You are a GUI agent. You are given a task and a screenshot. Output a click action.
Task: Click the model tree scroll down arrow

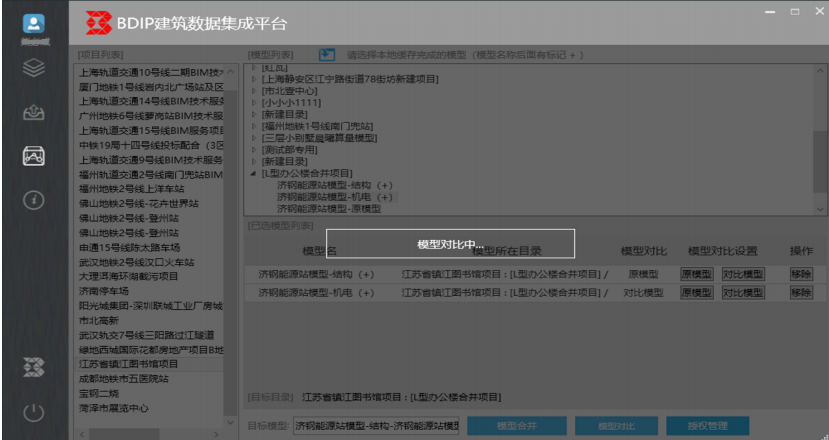[x=820, y=209]
